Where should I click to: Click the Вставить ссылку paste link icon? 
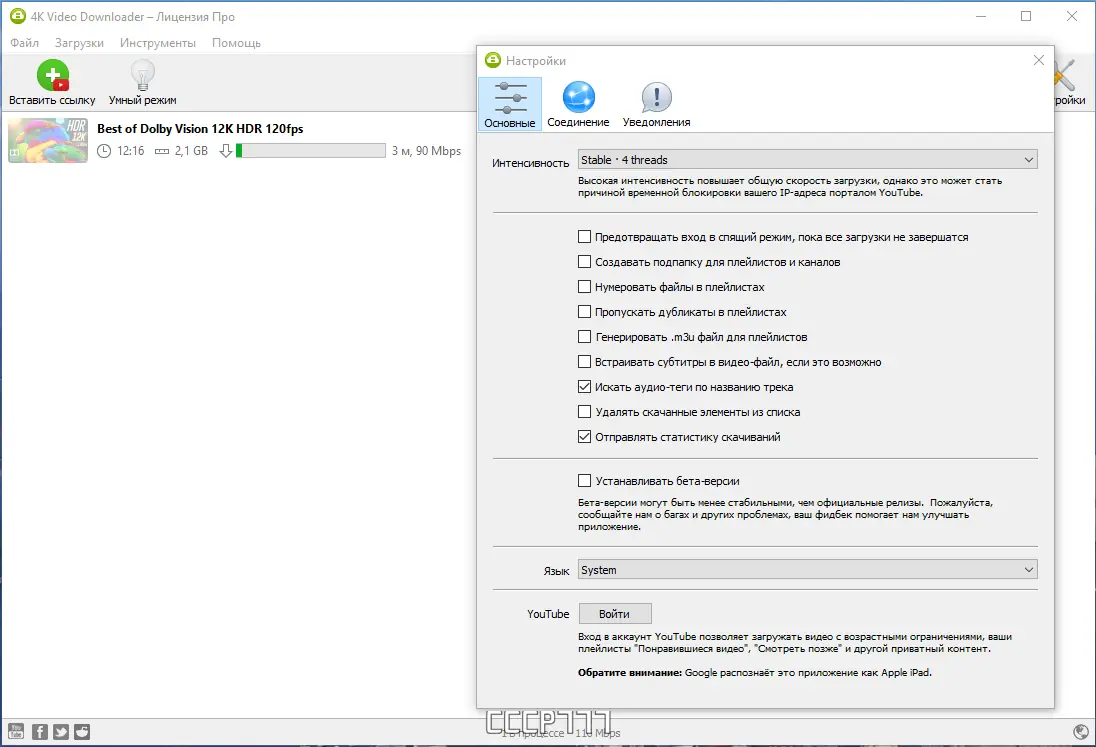click(x=52, y=75)
